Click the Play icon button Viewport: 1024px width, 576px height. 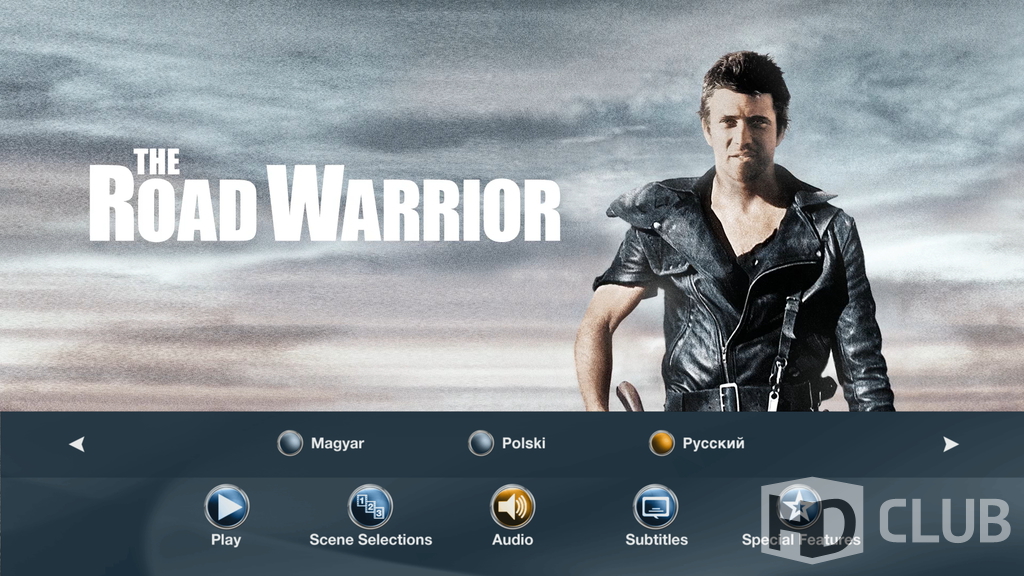coord(227,506)
